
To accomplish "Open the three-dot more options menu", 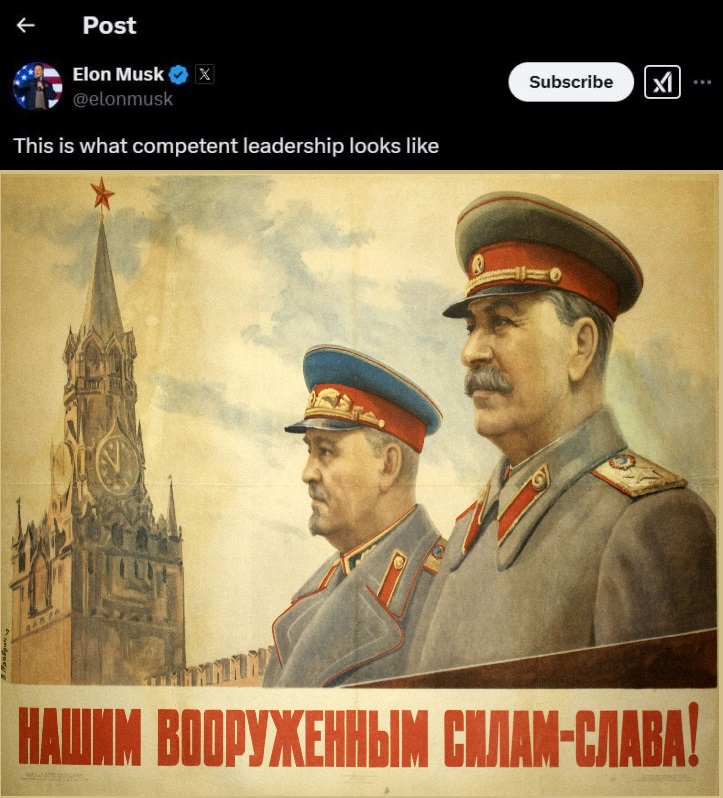I will coord(702,82).
